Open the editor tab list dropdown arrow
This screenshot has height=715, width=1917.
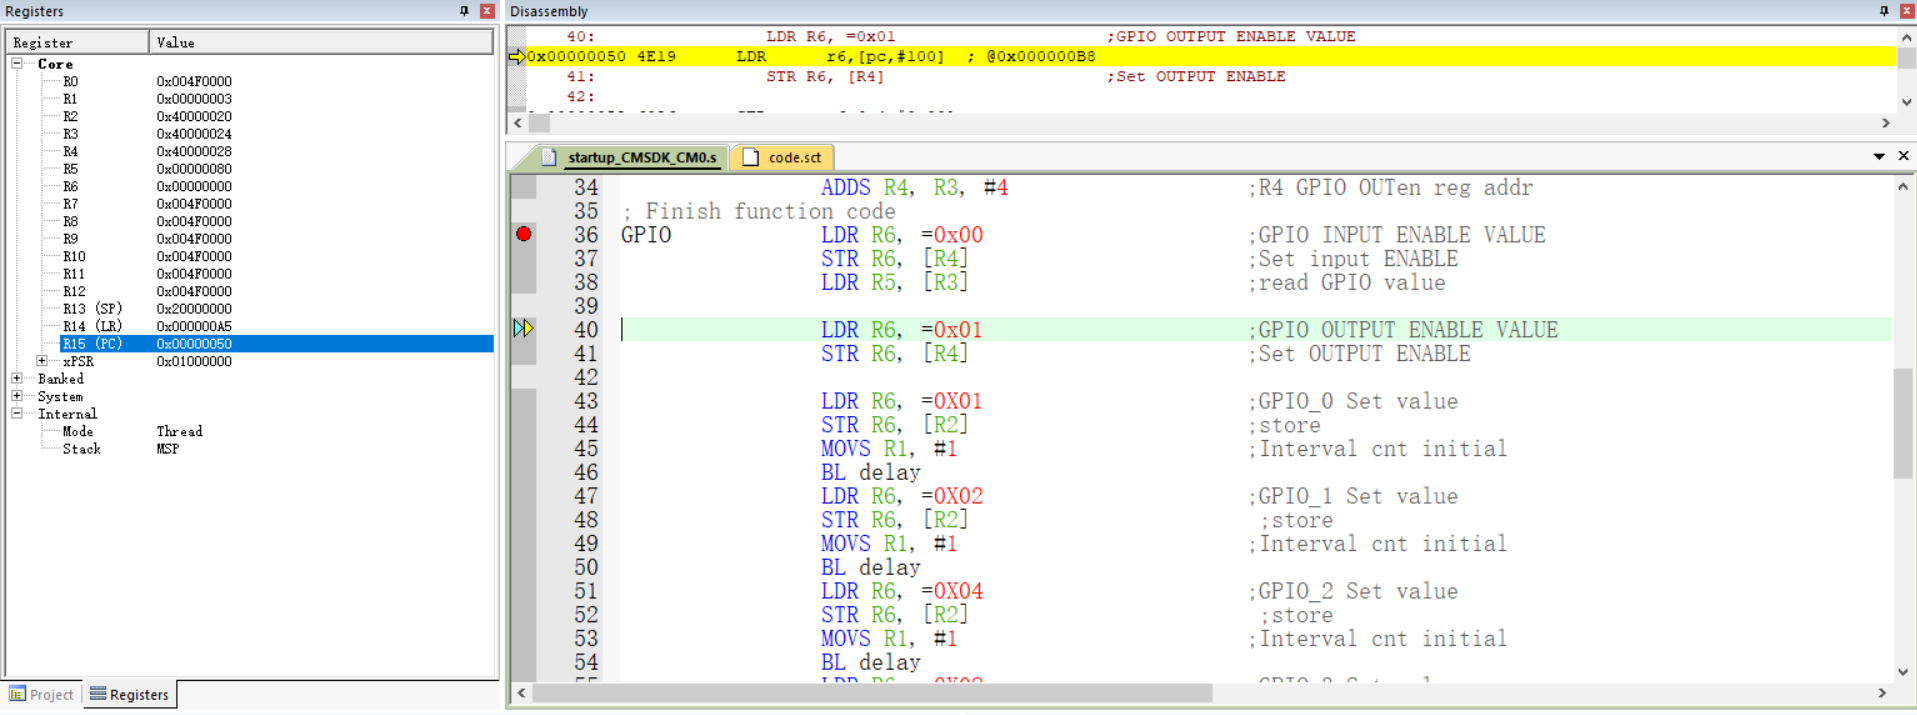(x=1879, y=157)
